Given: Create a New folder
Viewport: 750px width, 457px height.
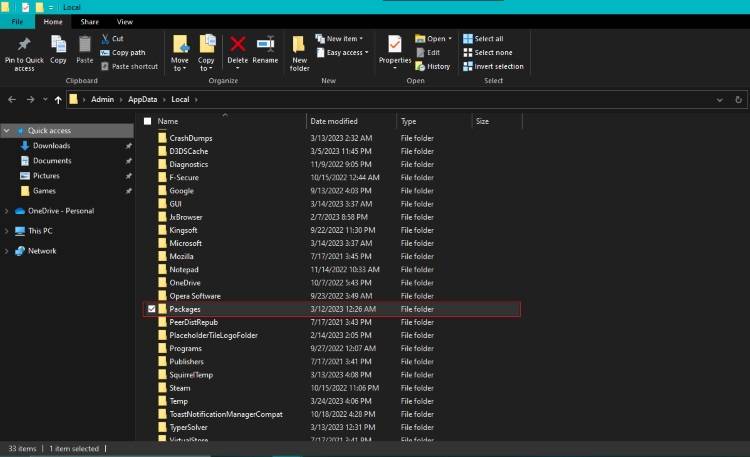Looking at the screenshot, I should (299, 54).
